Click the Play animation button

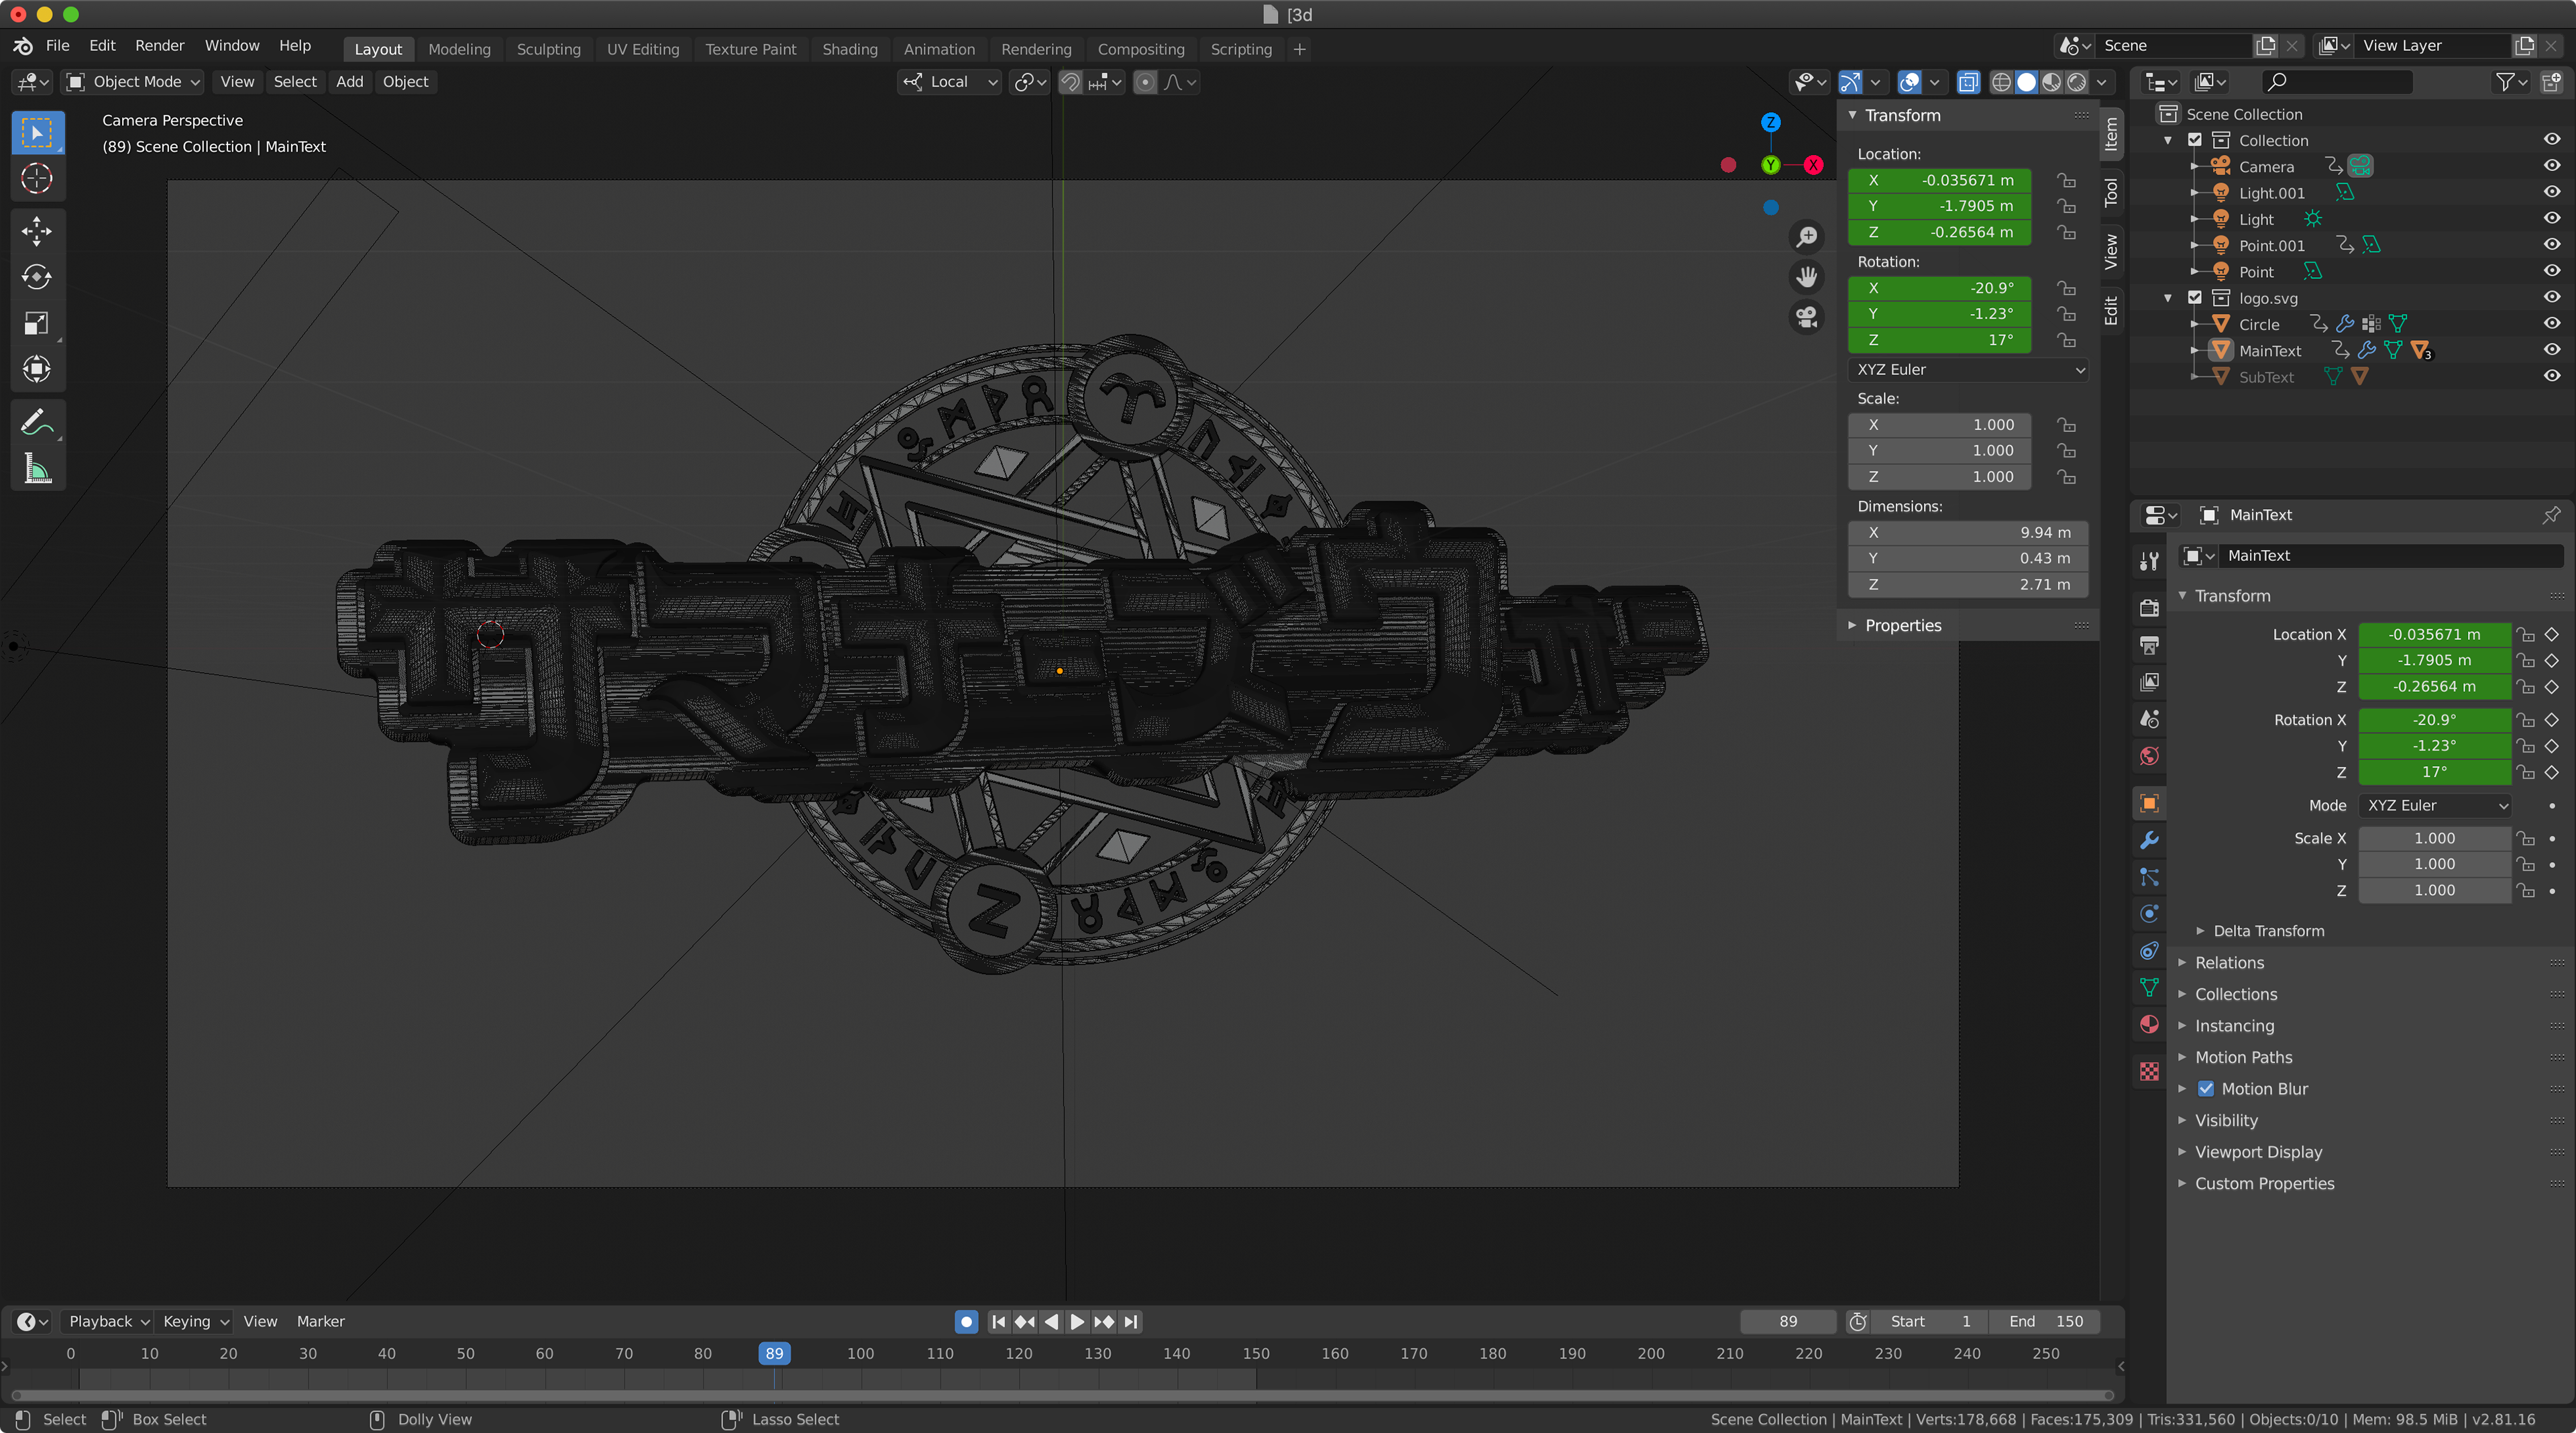[1077, 1321]
